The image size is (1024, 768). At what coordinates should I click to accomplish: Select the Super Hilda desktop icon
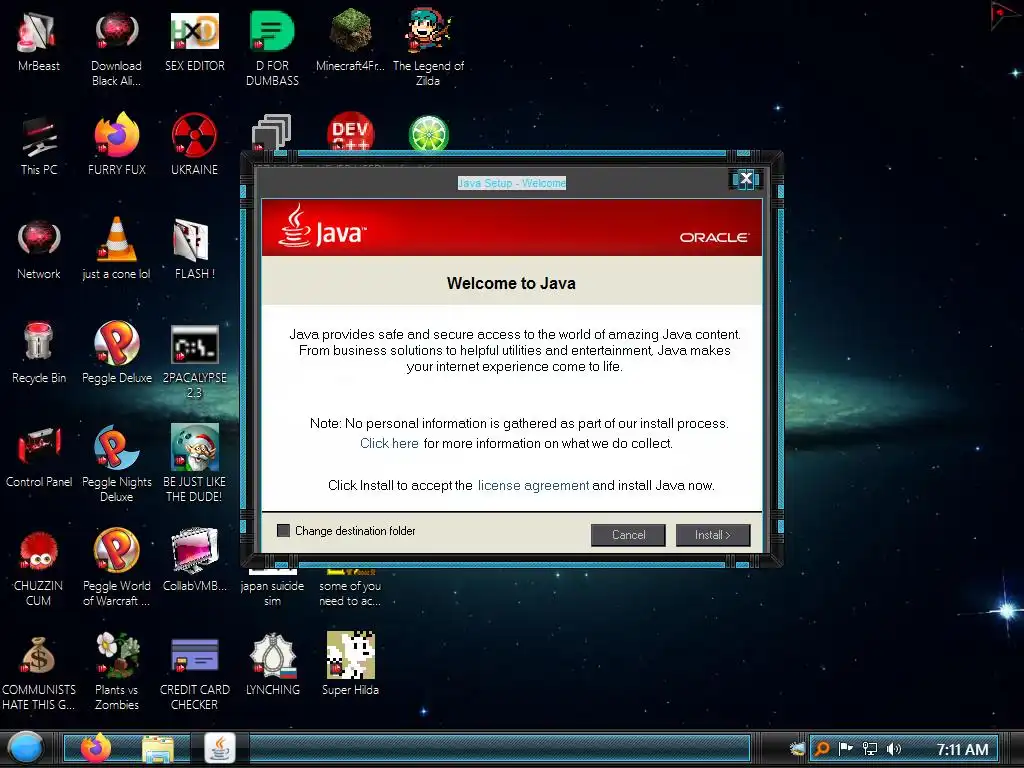[x=350, y=663]
